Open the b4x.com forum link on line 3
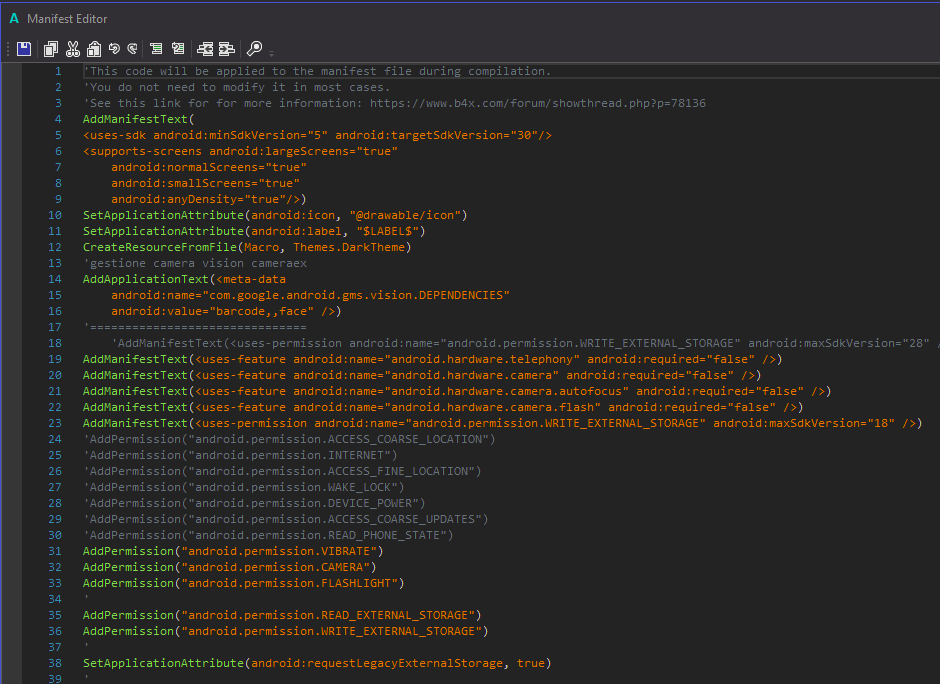940x684 pixels. click(537, 103)
